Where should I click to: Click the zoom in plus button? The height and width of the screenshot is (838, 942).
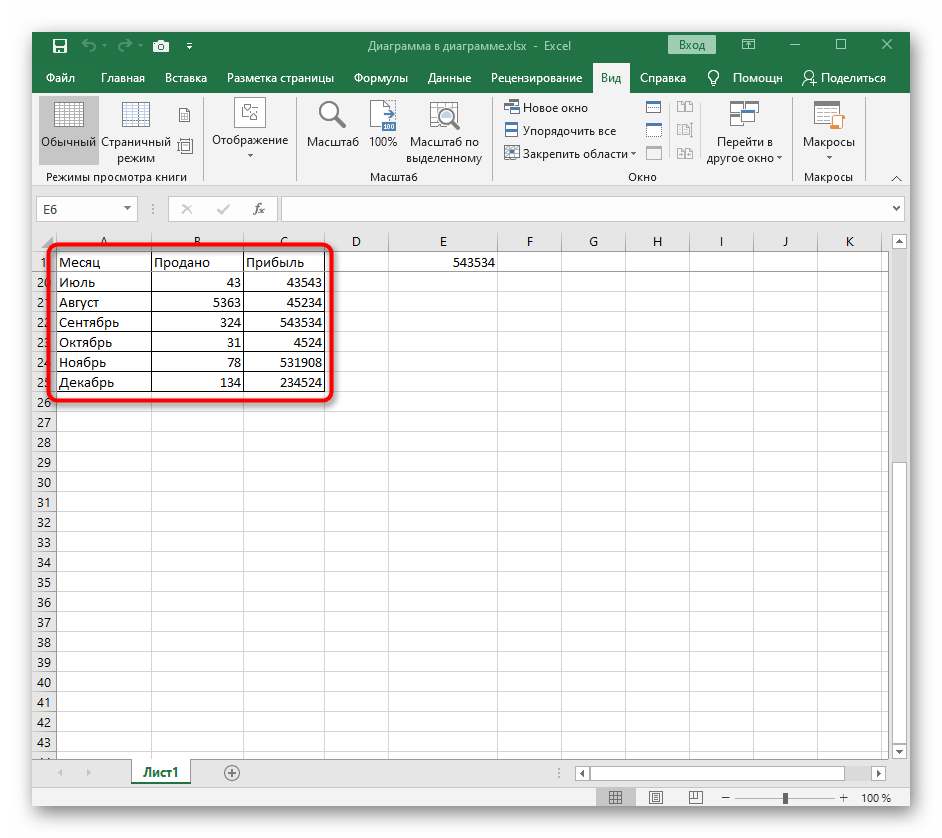click(843, 798)
